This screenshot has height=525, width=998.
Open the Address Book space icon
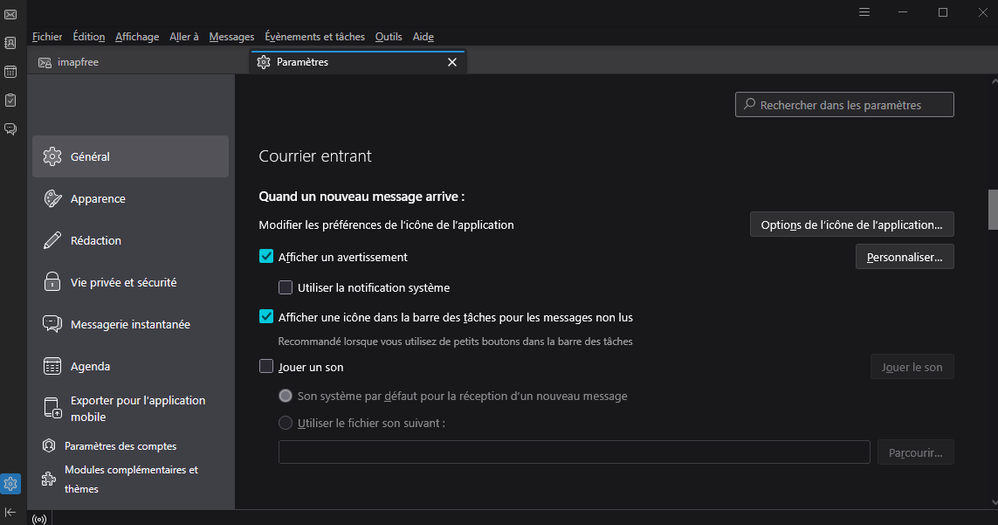tap(10, 43)
